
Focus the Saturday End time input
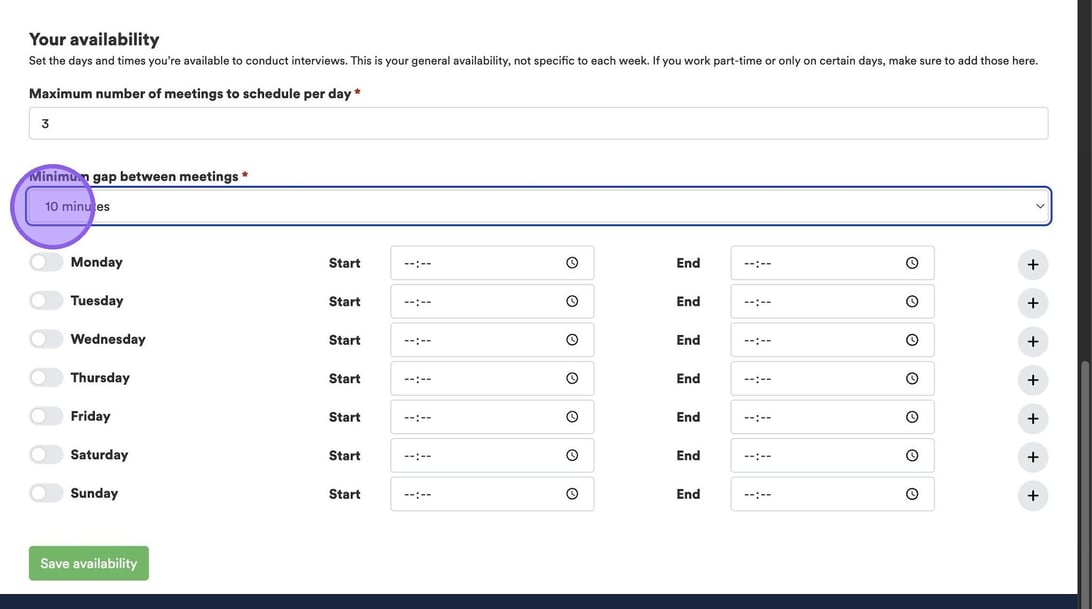click(x=815, y=455)
